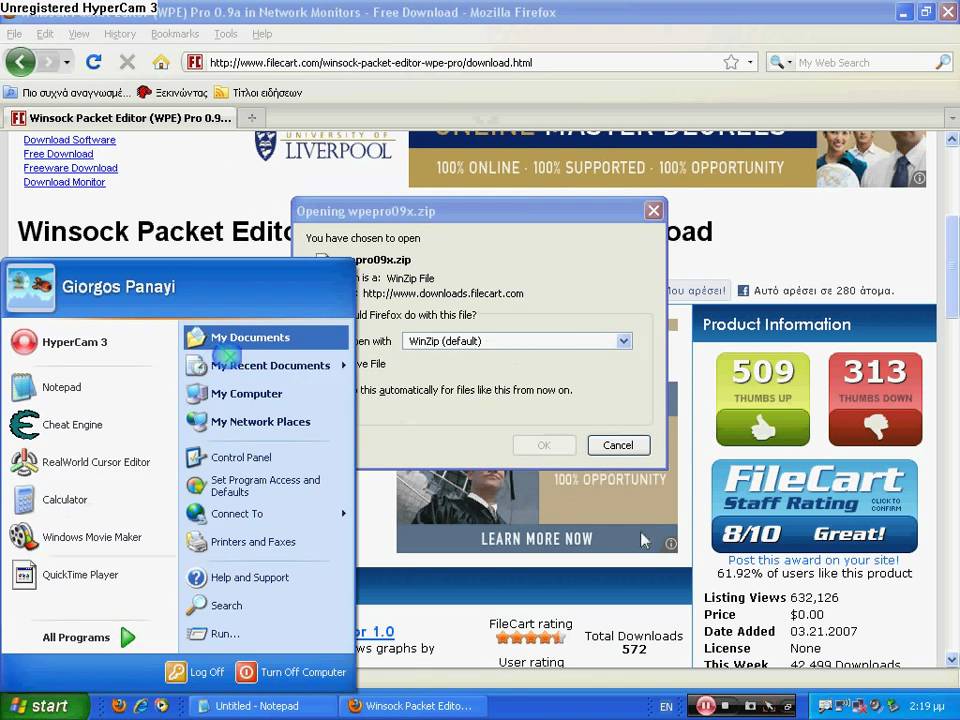Click the Turn Off Computer power icon
The width and height of the screenshot is (960, 720).
[246, 672]
